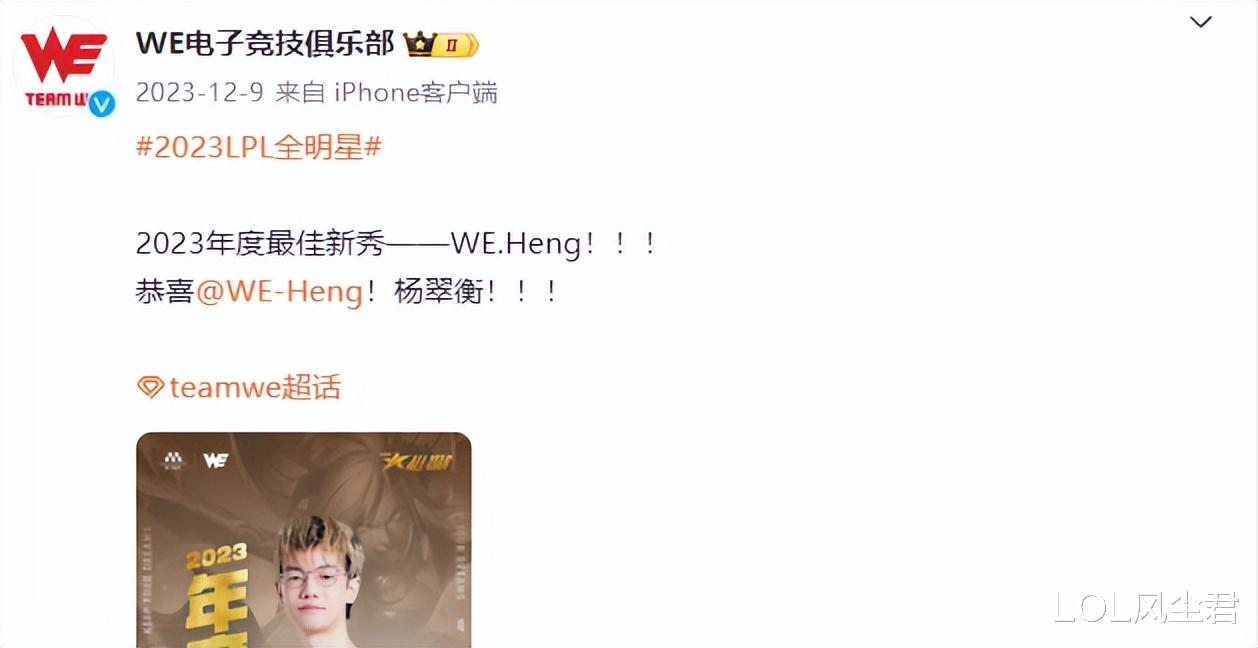Click the white WE logo on poster
1258x648 pixels.
[x=216, y=460]
